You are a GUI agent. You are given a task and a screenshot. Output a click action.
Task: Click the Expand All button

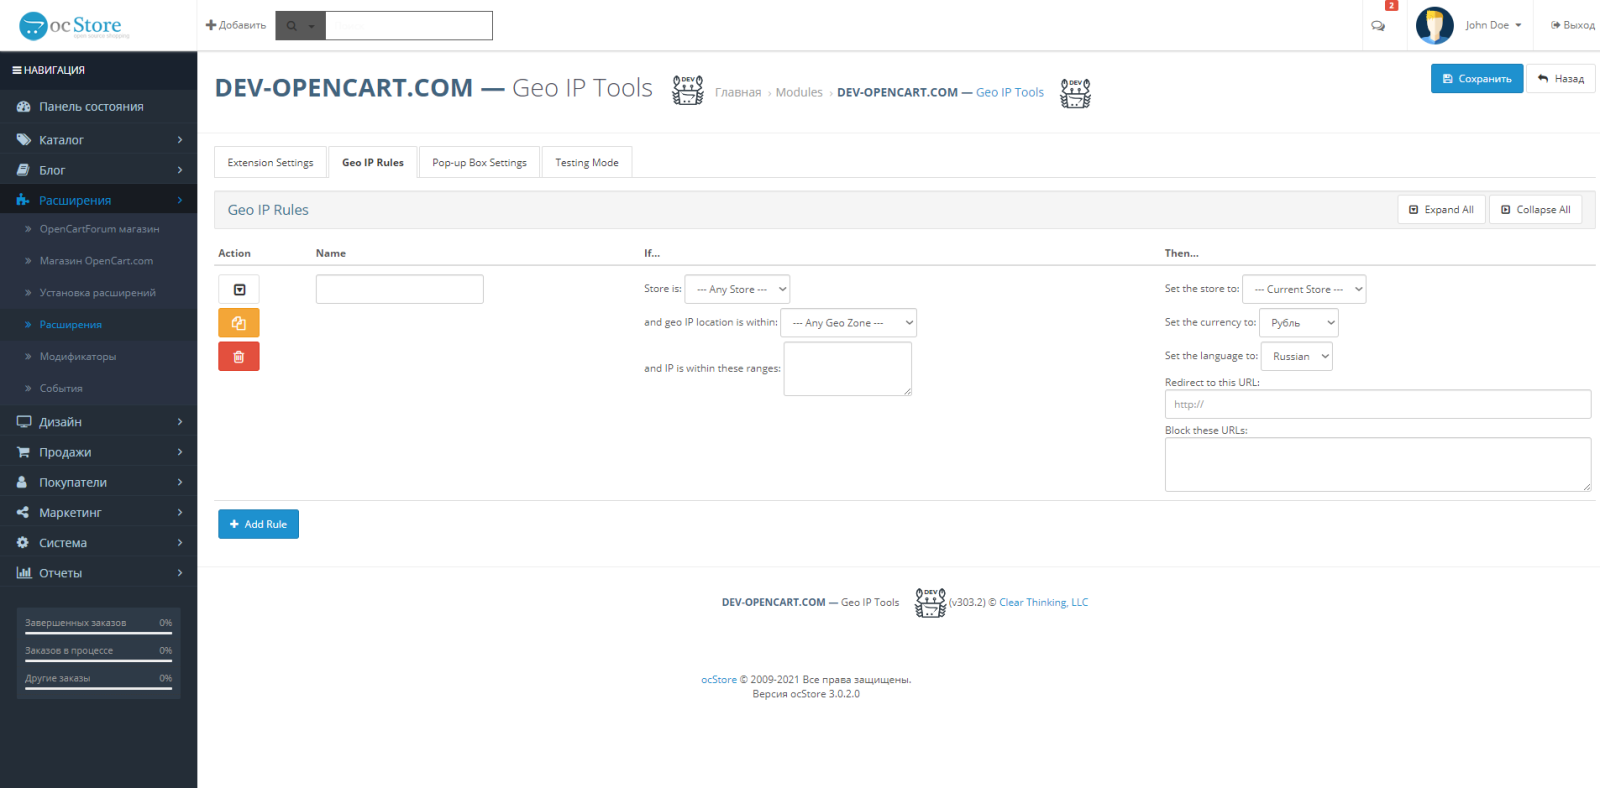pos(1441,210)
